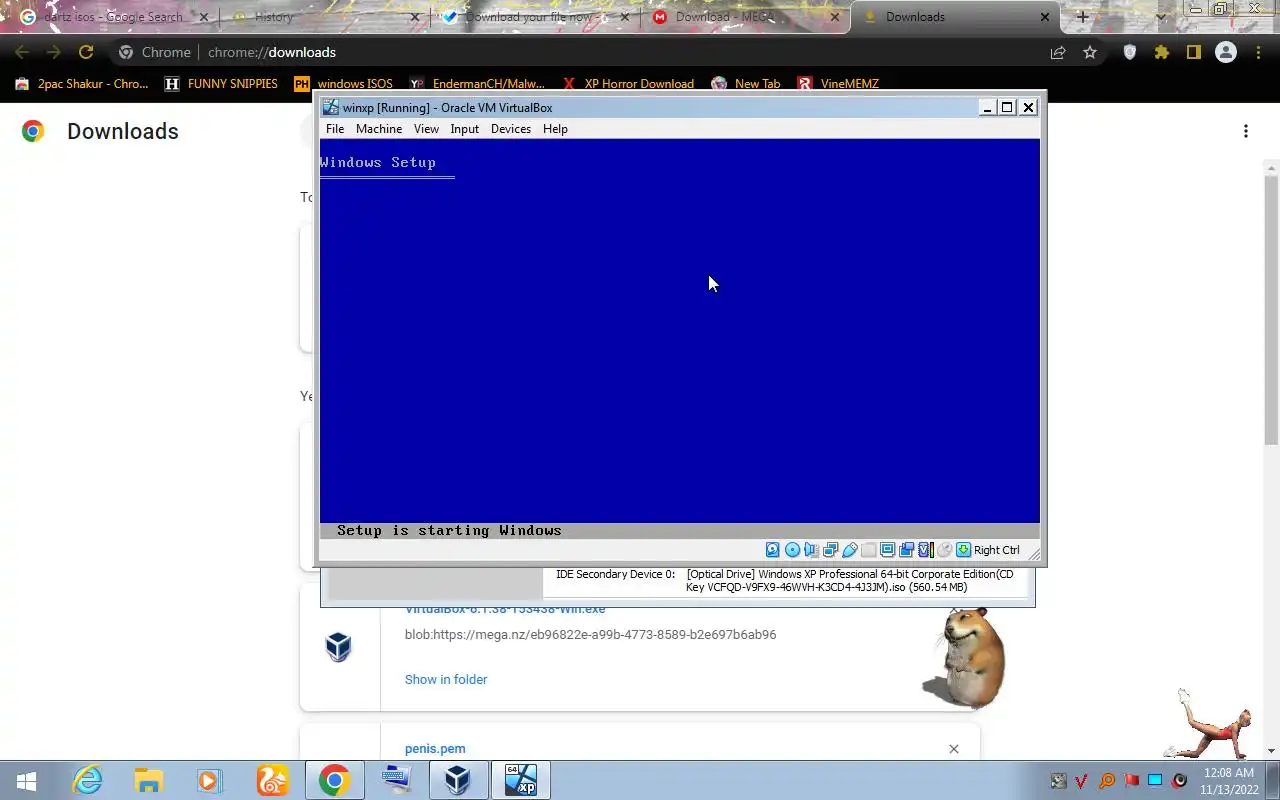Open the FUNNY SNIPPIES bookmark
This screenshot has width=1280, height=800.
[221, 84]
